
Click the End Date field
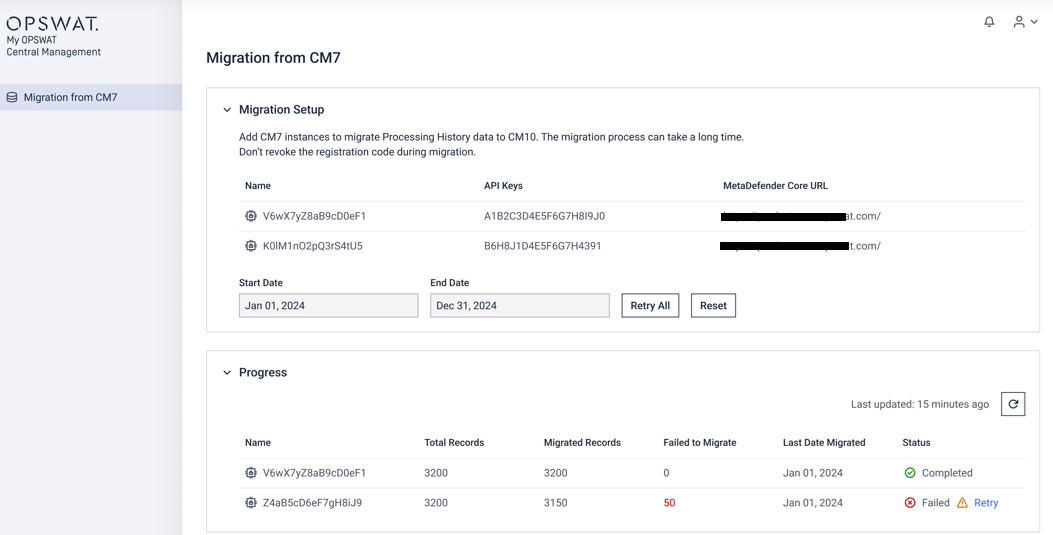(x=519, y=305)
